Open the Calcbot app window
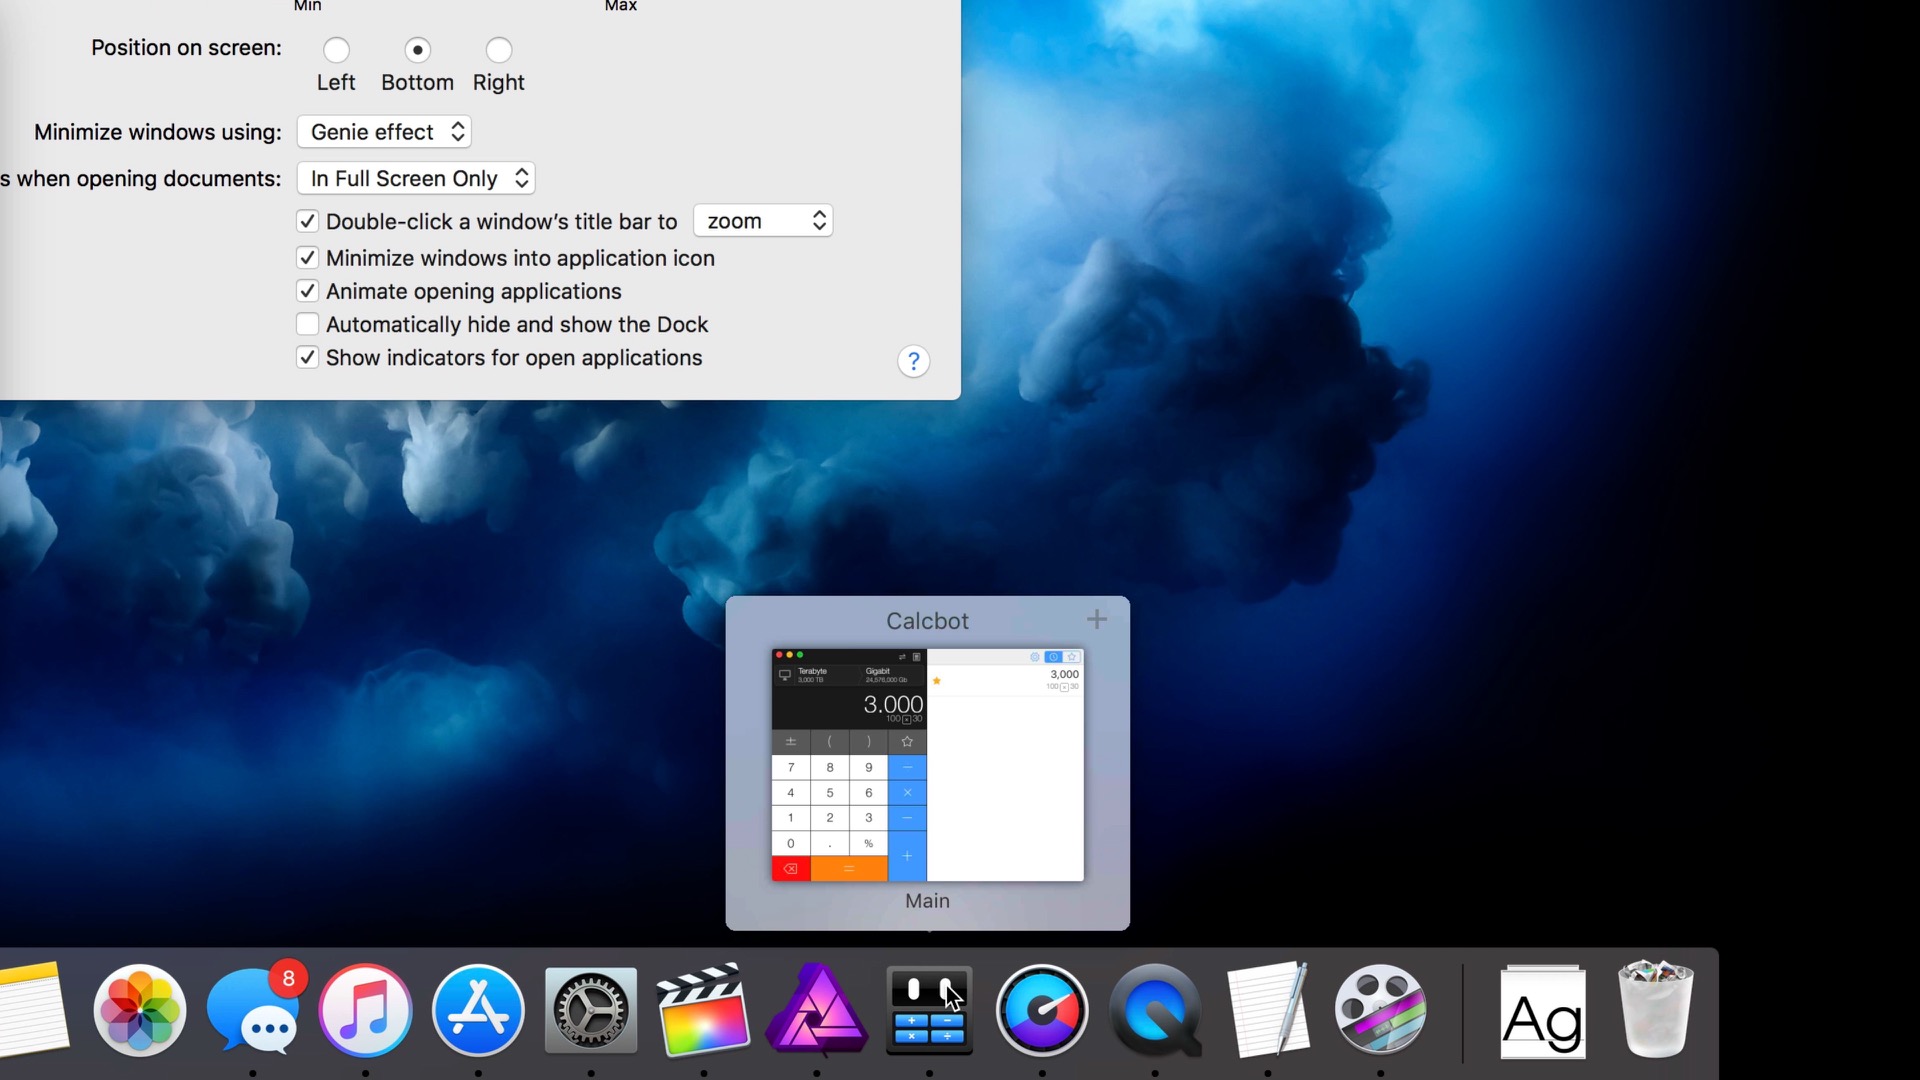 pyautogui.click(x=927, y=765)
